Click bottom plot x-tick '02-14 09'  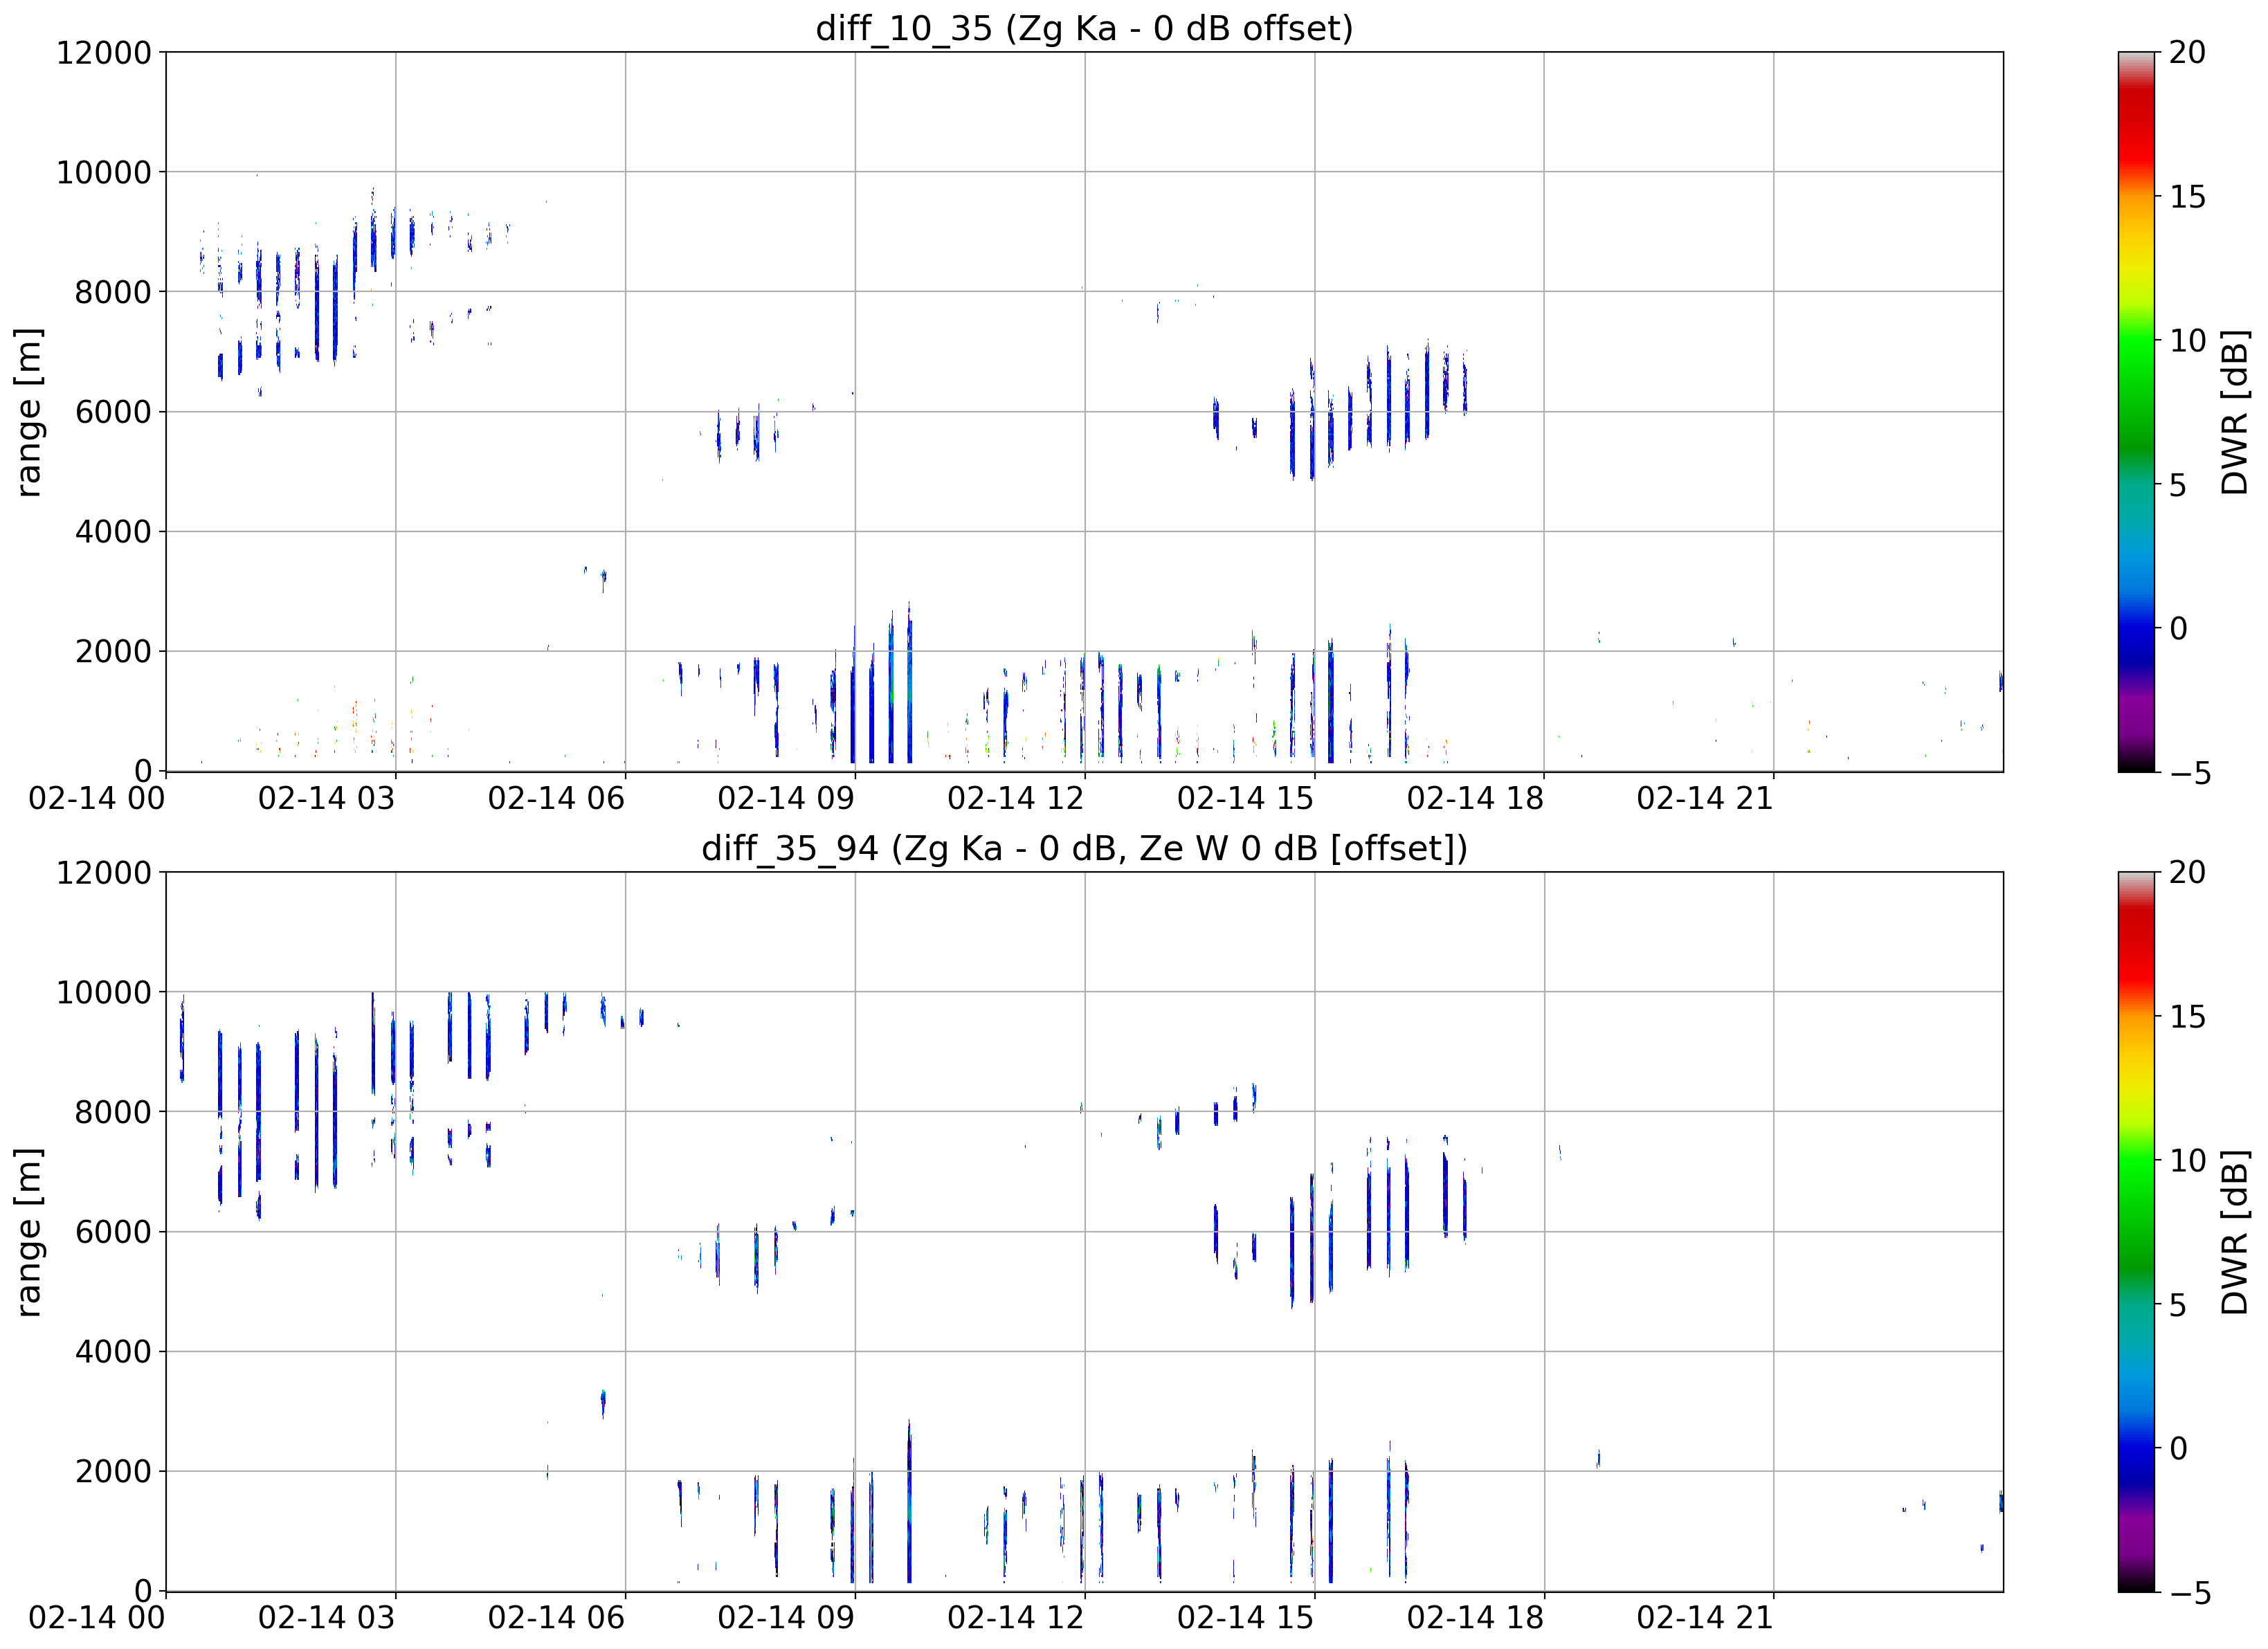tap(786, 1618)
